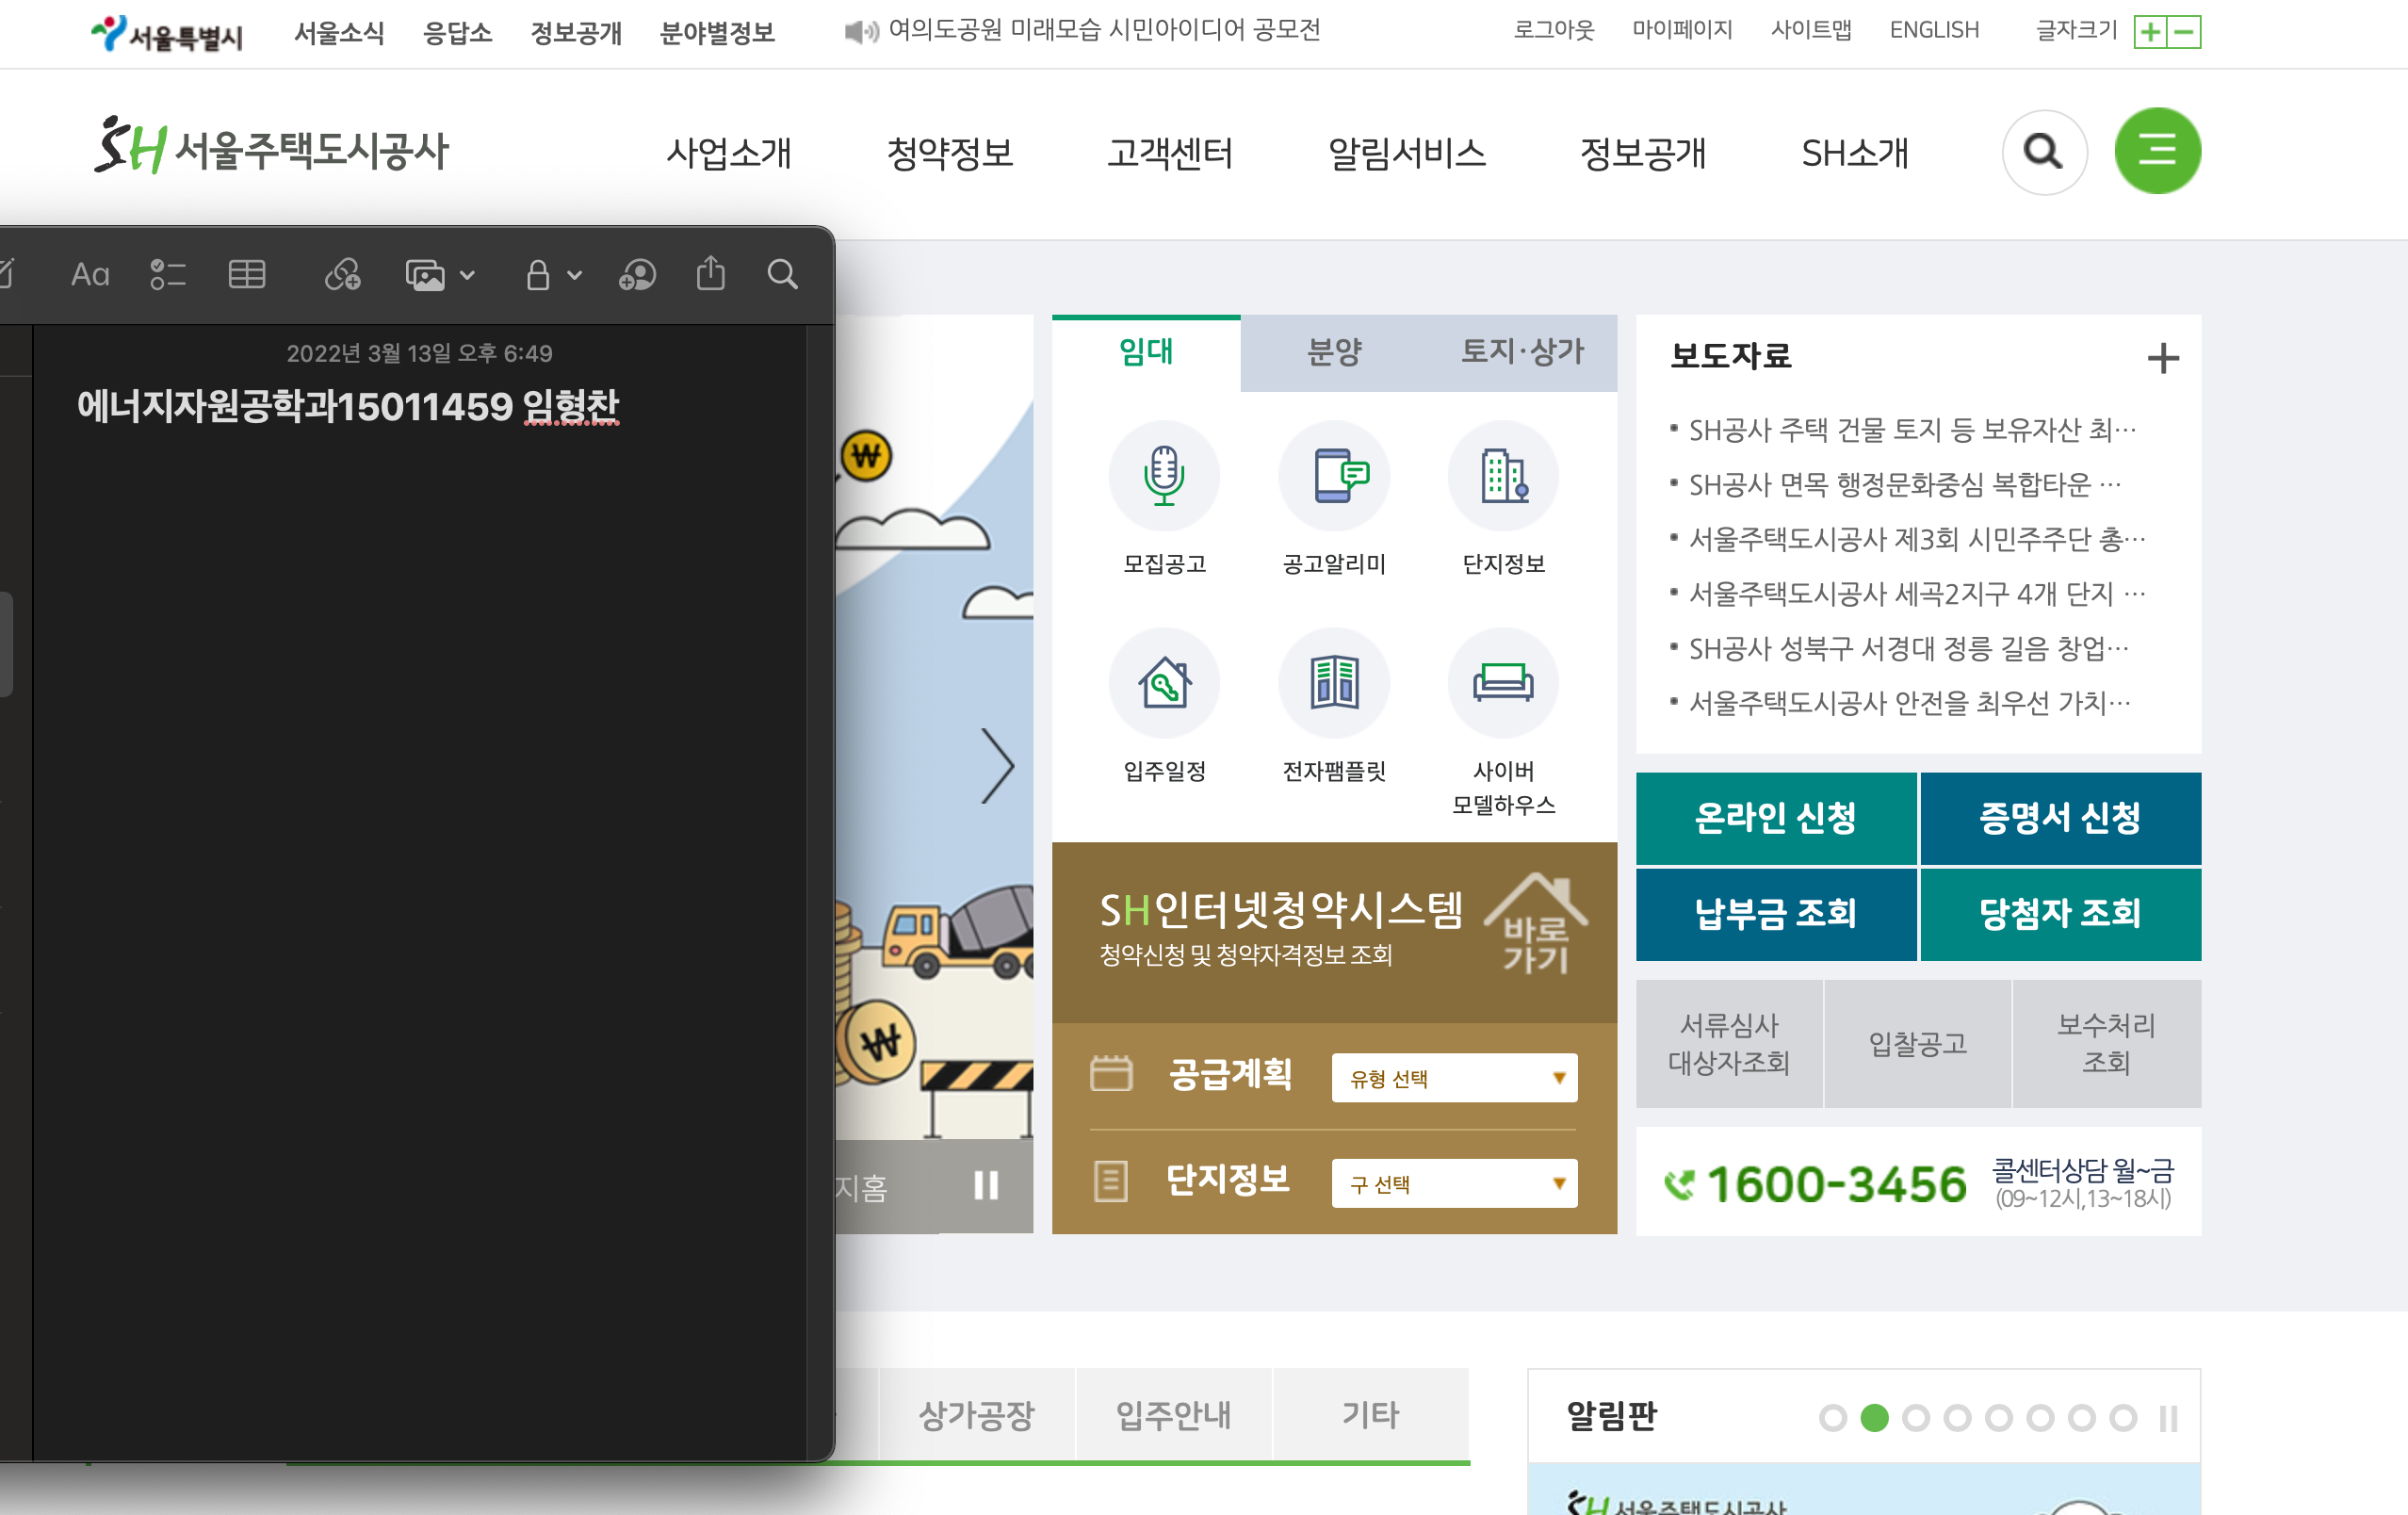Open the 공고알리미 phone icon
The height and width of the screenshot is (1515, 2408).
[1333, 475]
